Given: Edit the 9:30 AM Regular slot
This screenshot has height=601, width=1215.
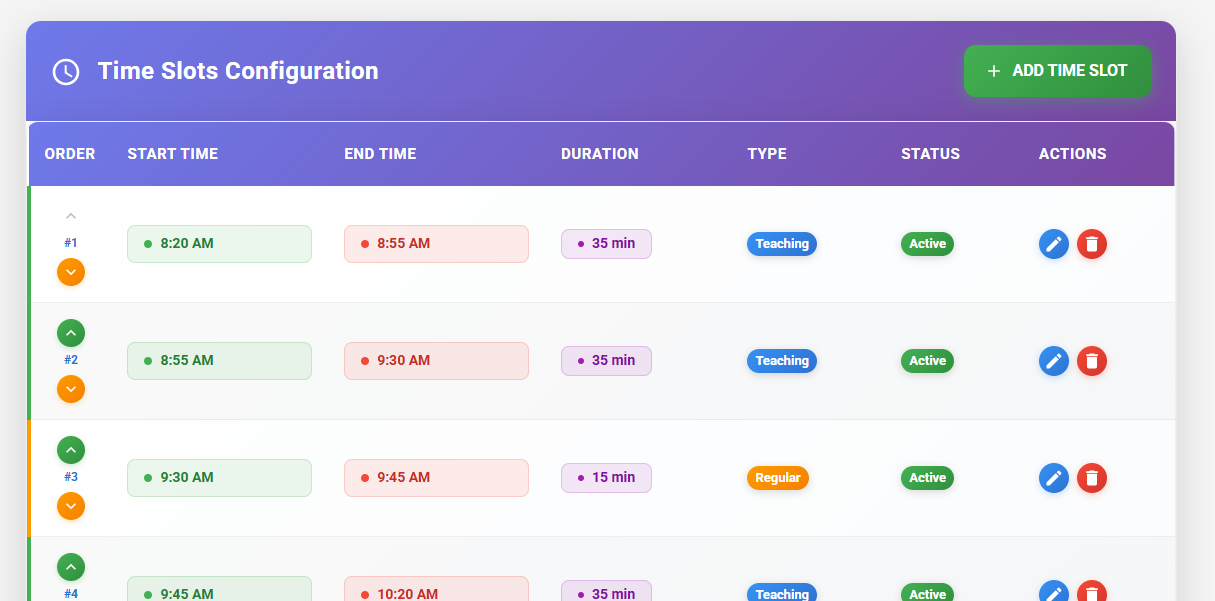Looking at the screenshot, I should tap(1054, 478).
